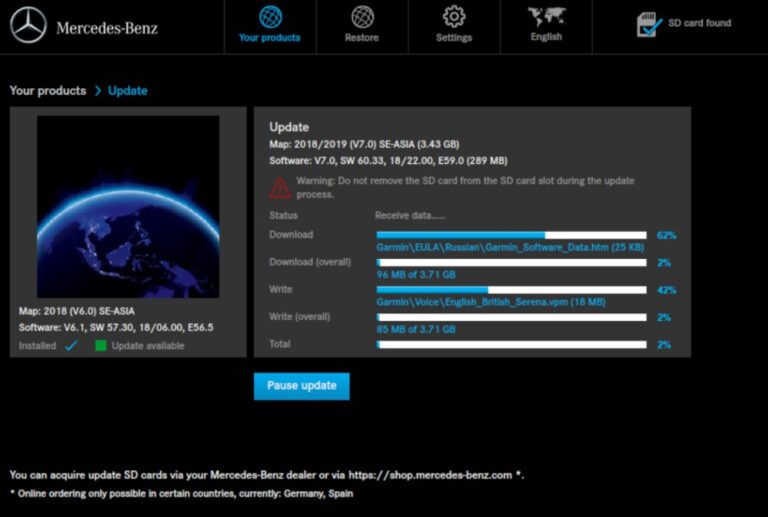Open the Your products globe icon

(270, 16)
